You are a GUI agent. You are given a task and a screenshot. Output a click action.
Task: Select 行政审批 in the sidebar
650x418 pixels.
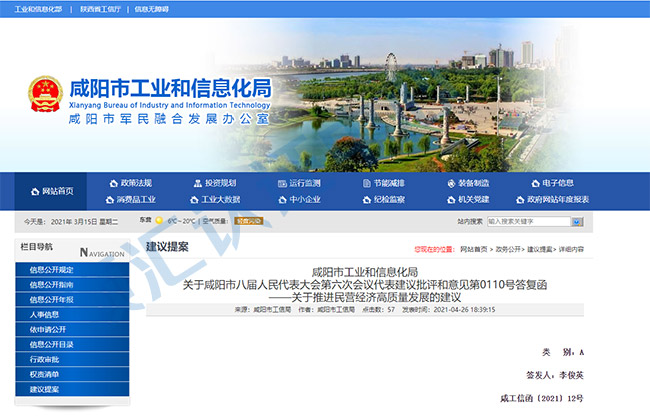coord(72,360)
